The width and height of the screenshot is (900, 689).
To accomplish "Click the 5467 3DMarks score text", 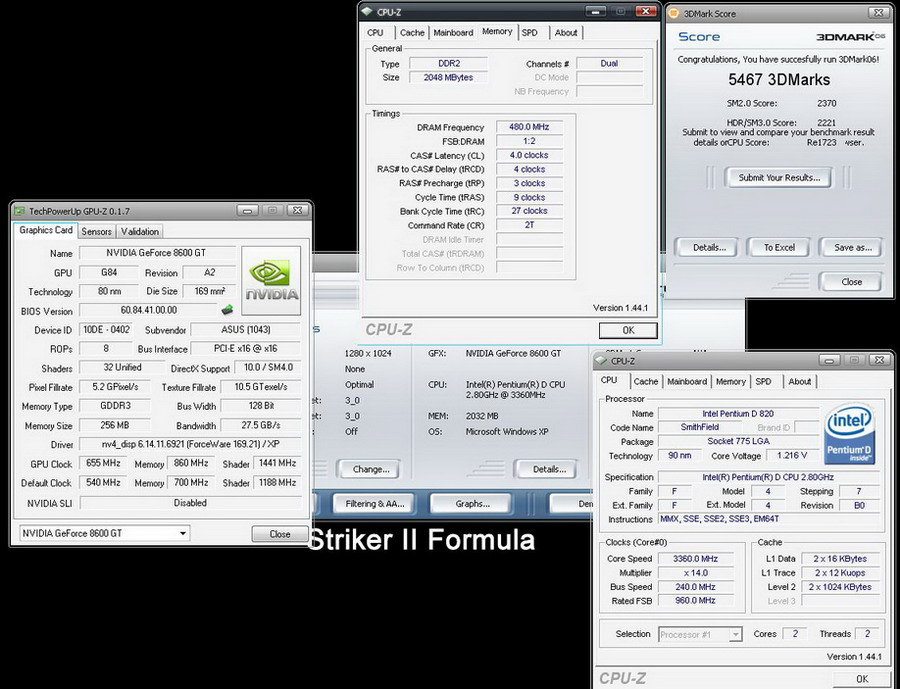I will click(779, 80).
